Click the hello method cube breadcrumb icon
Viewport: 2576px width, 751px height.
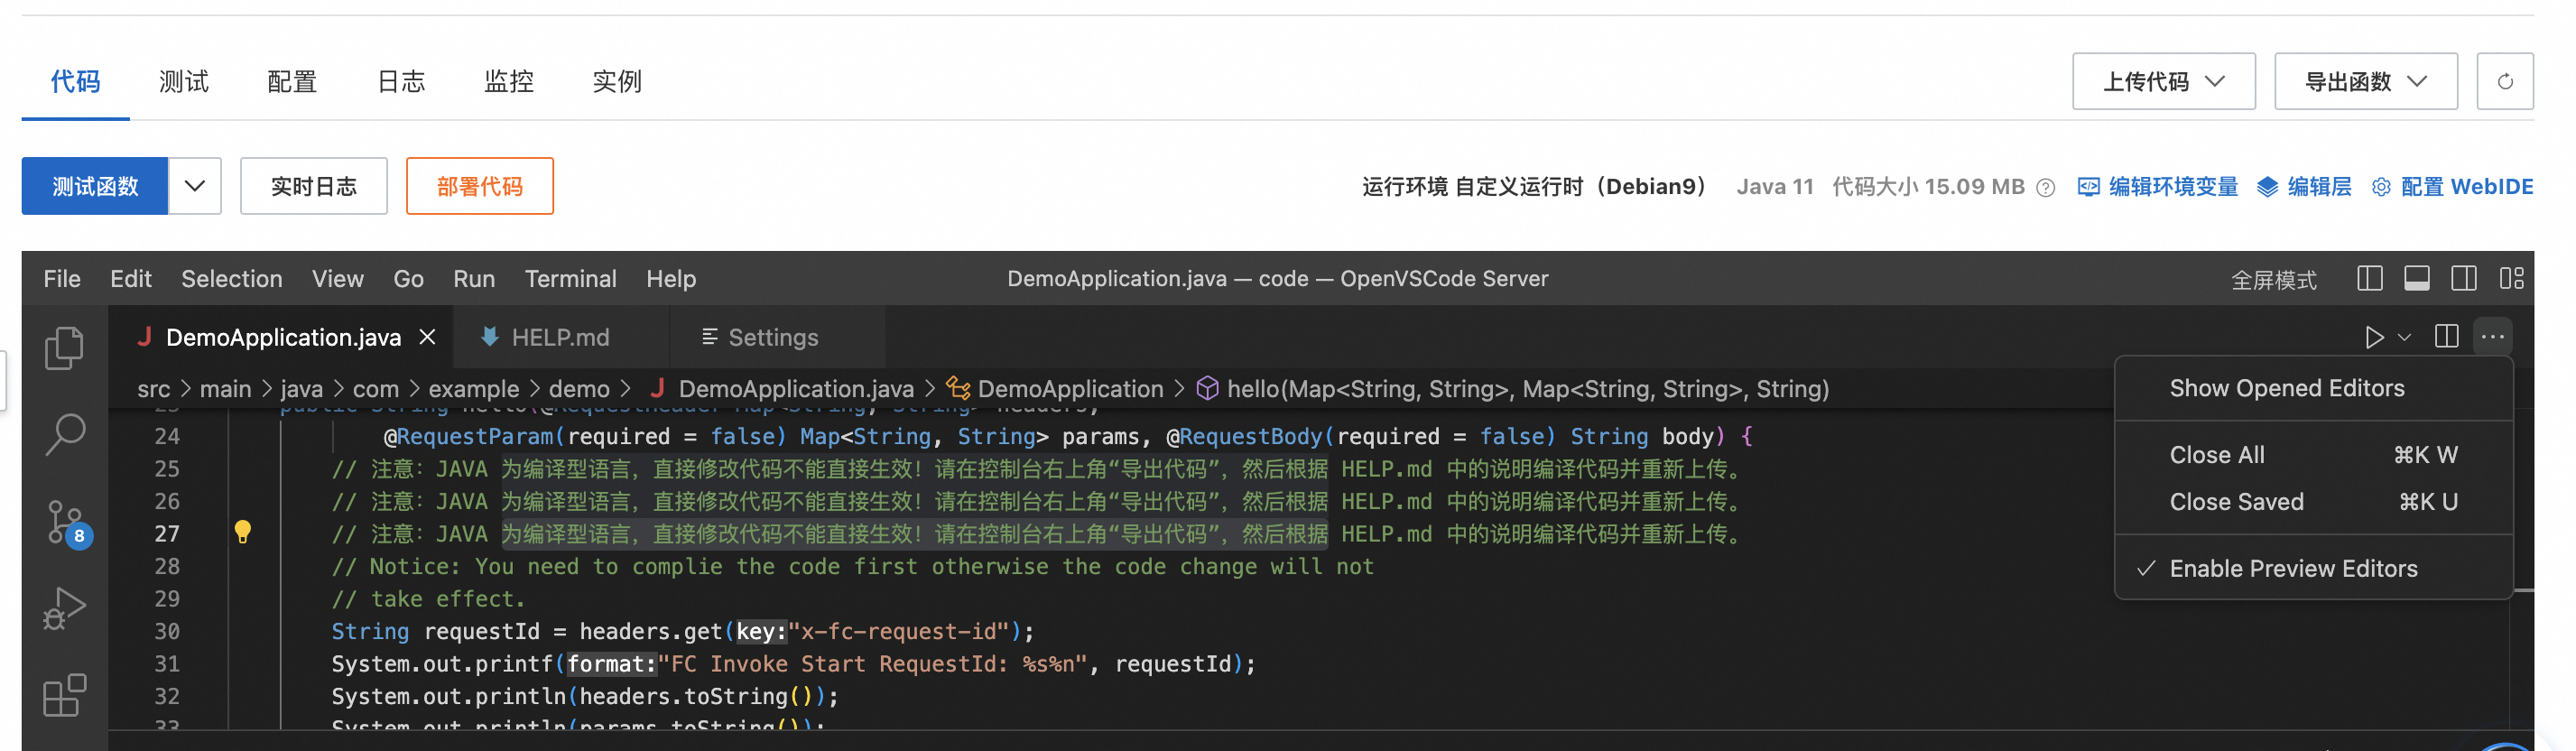(1207, 388)
